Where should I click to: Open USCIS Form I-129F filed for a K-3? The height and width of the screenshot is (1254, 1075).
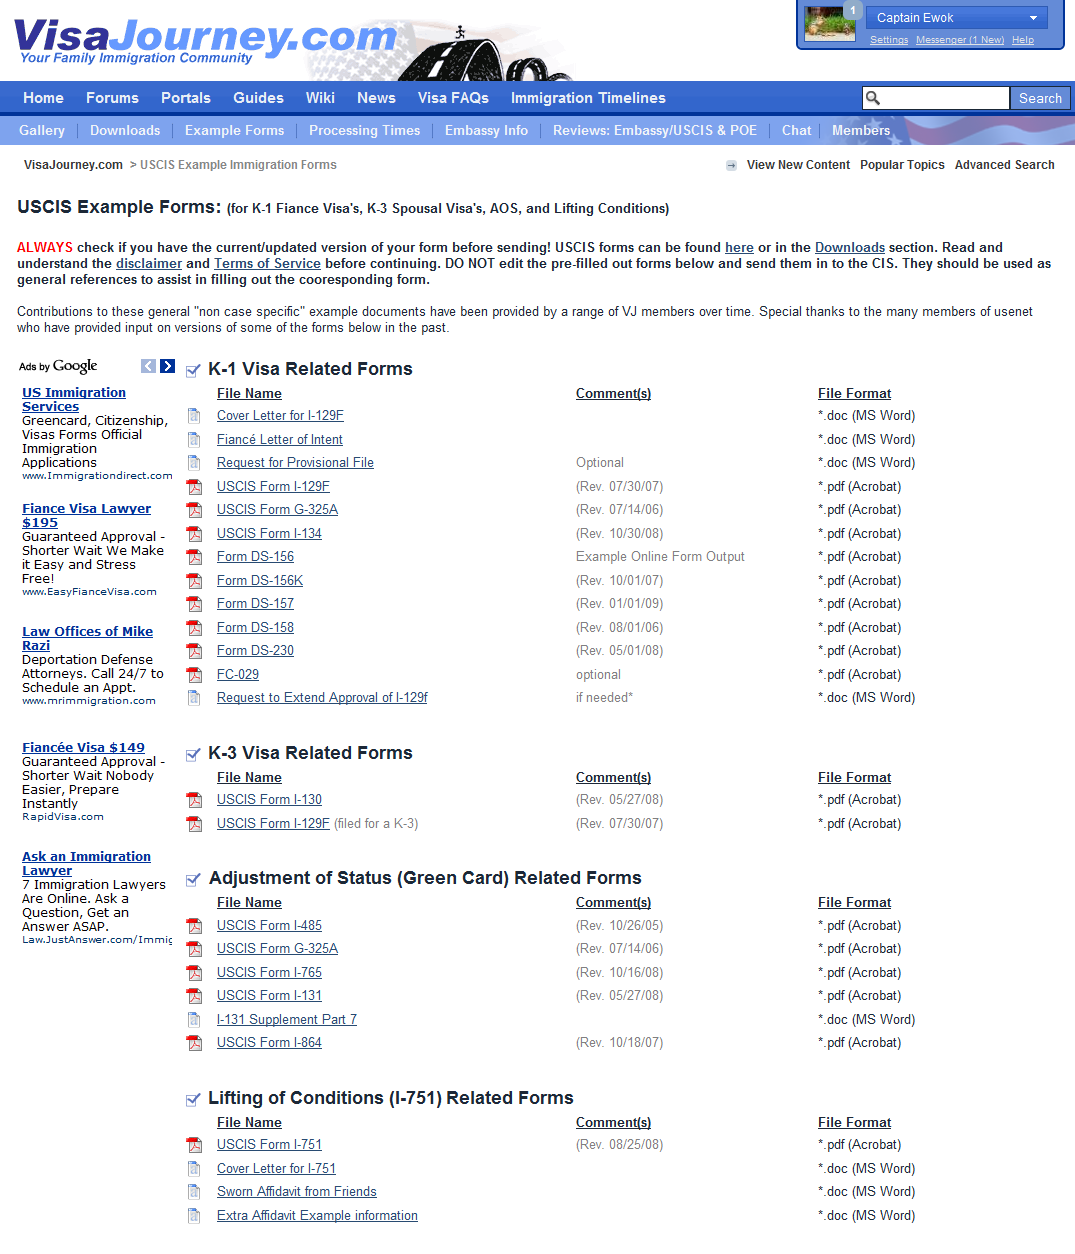click(x=273, y=824)
